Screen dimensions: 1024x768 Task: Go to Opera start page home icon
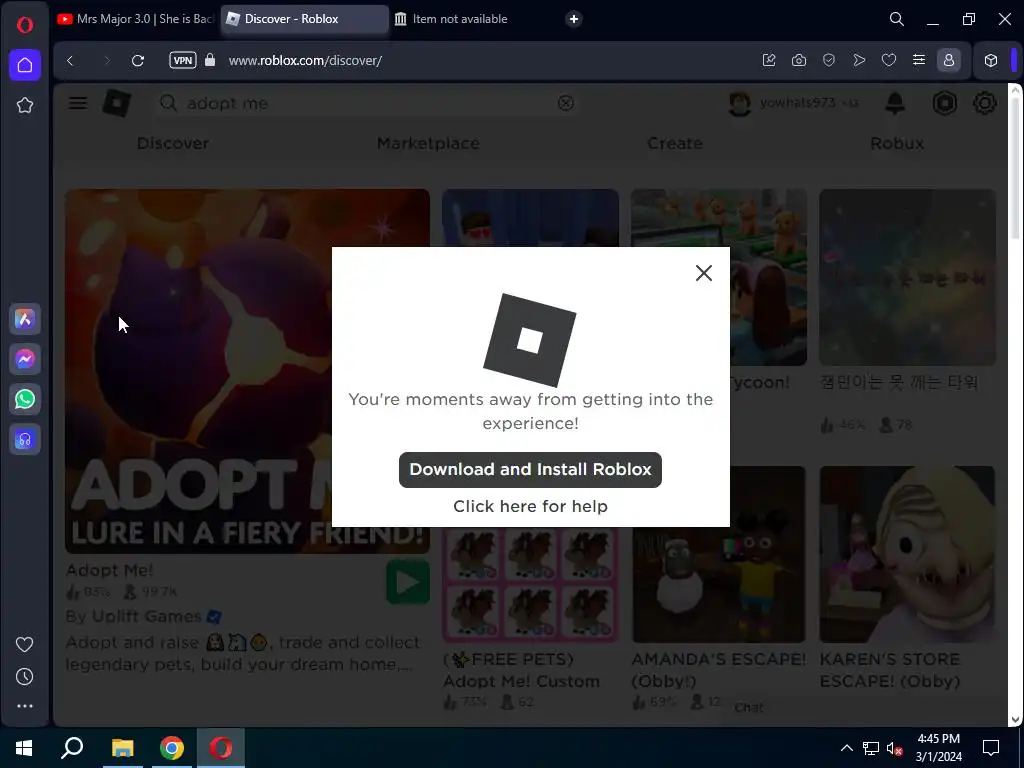point(25,65)
